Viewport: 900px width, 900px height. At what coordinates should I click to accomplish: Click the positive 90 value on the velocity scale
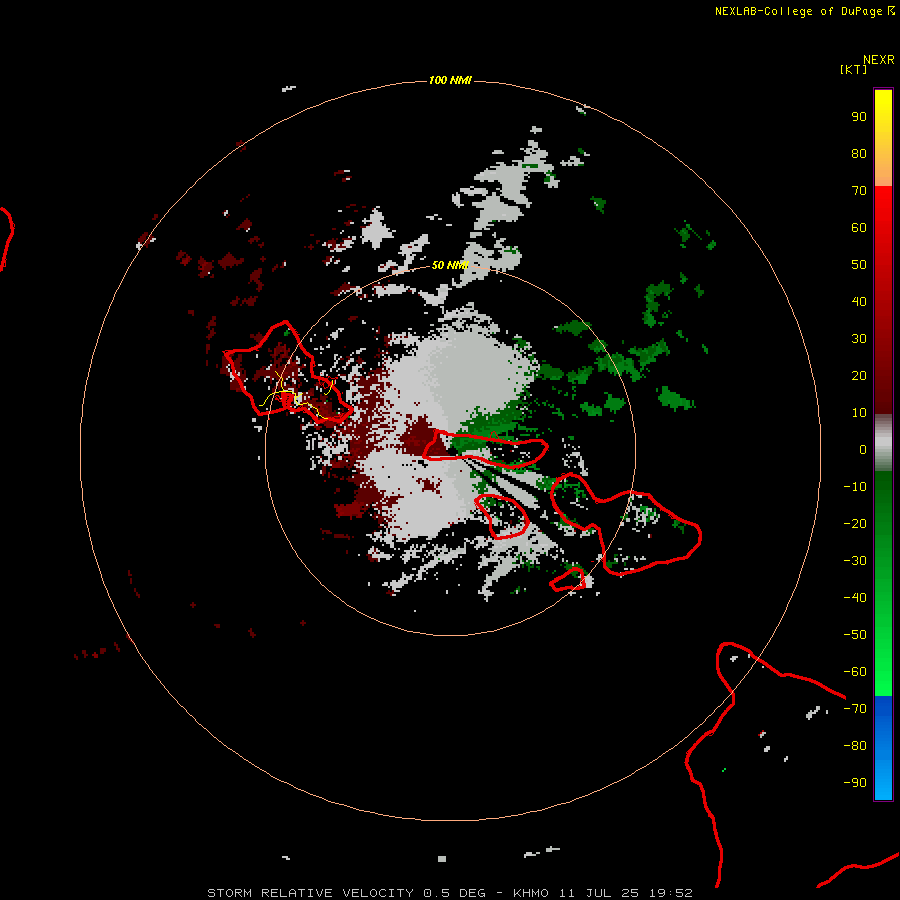tap(859, 117)
